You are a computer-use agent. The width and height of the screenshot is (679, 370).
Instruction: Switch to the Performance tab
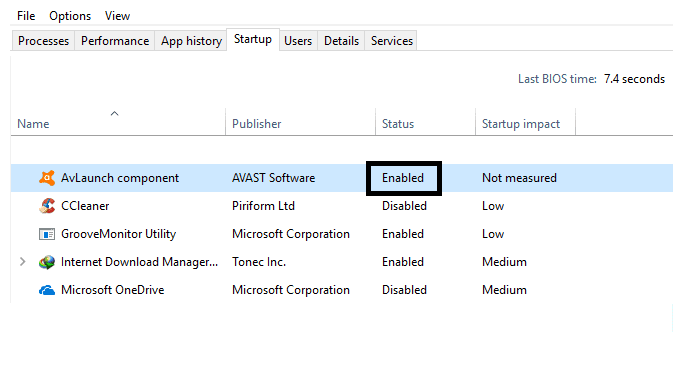[115, 41]
